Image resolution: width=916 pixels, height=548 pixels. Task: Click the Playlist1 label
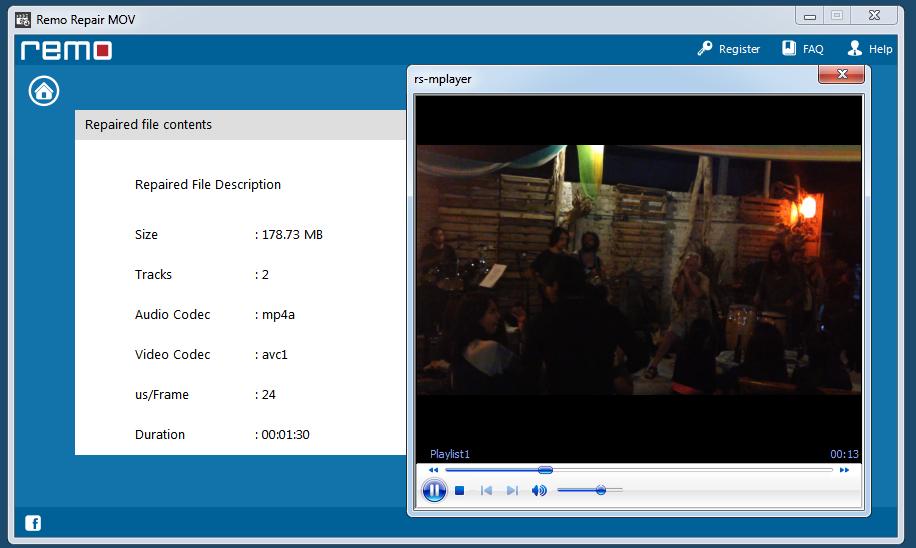click(x=450, y=454)
